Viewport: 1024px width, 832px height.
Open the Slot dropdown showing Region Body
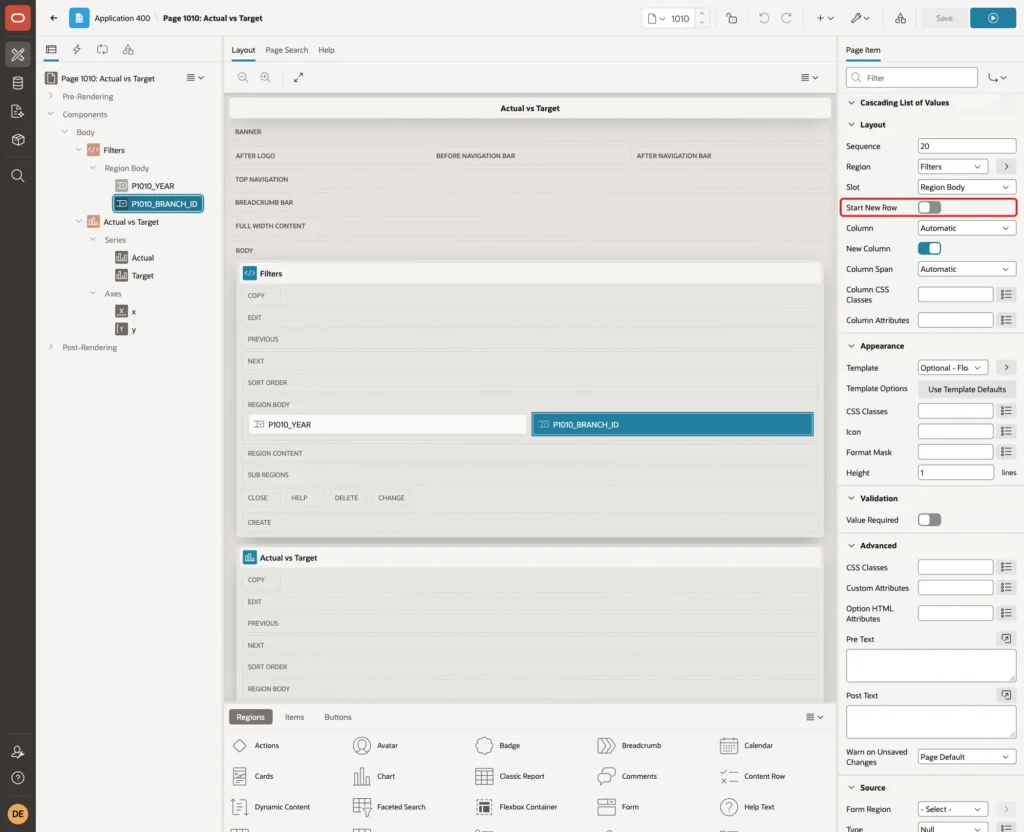click(x=967, y=187)
